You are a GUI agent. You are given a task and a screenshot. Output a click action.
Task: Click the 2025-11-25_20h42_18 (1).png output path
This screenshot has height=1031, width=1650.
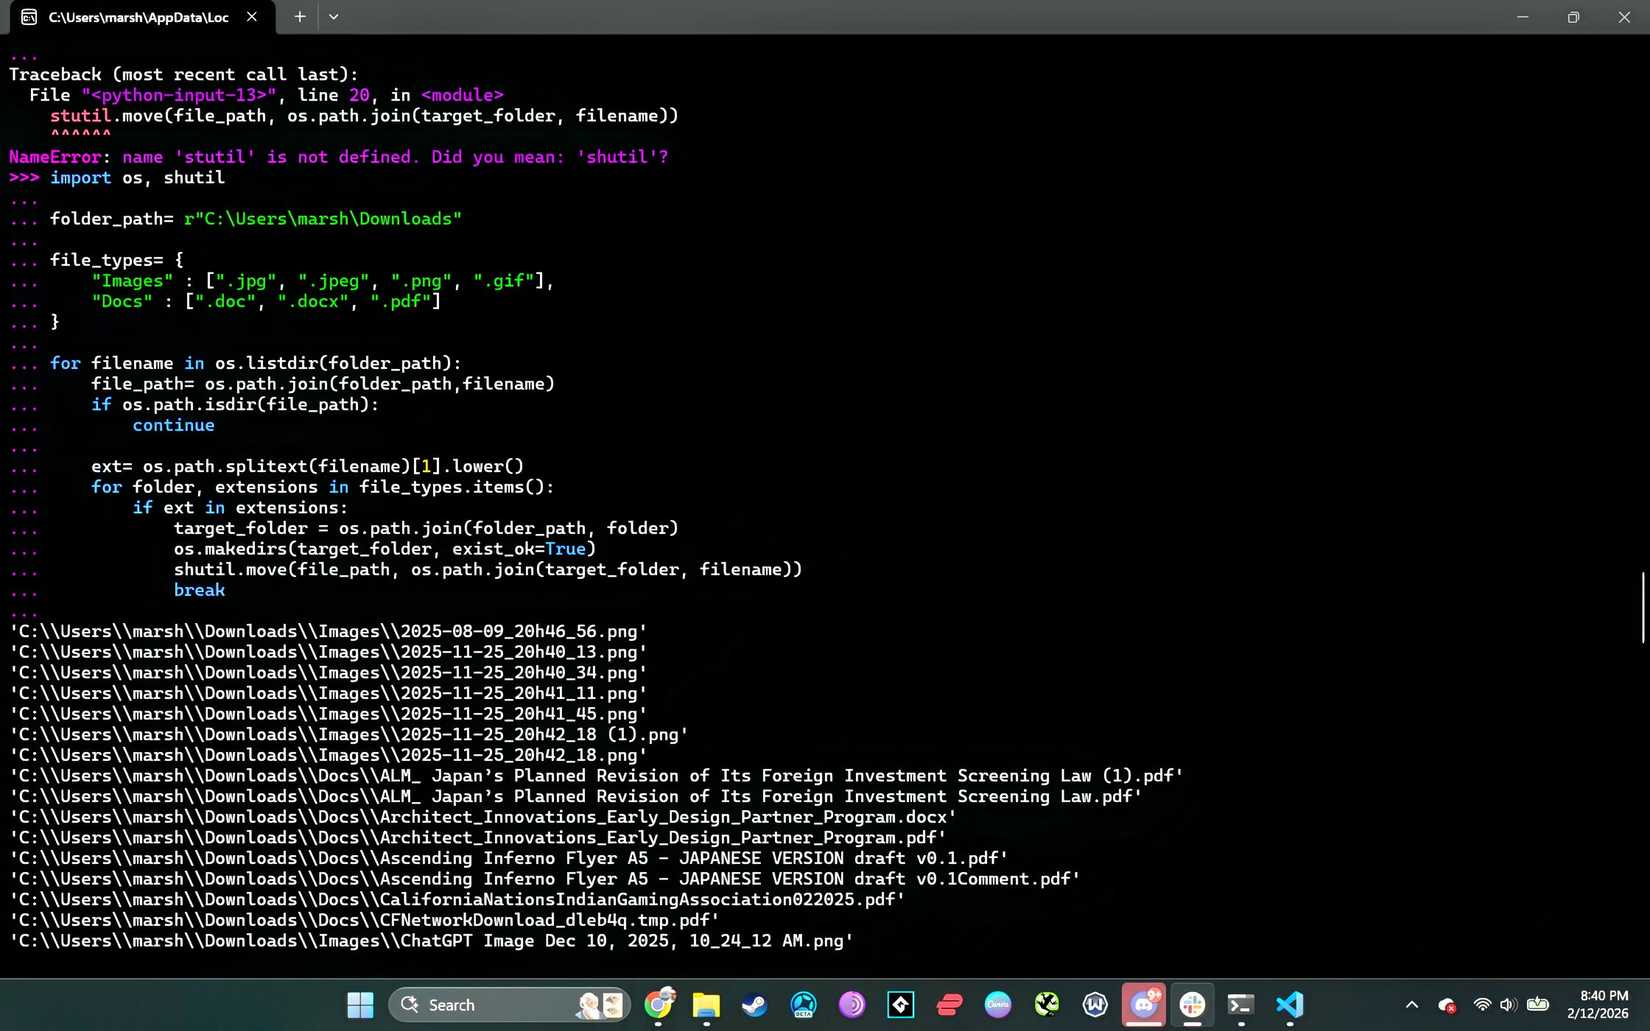349,735
